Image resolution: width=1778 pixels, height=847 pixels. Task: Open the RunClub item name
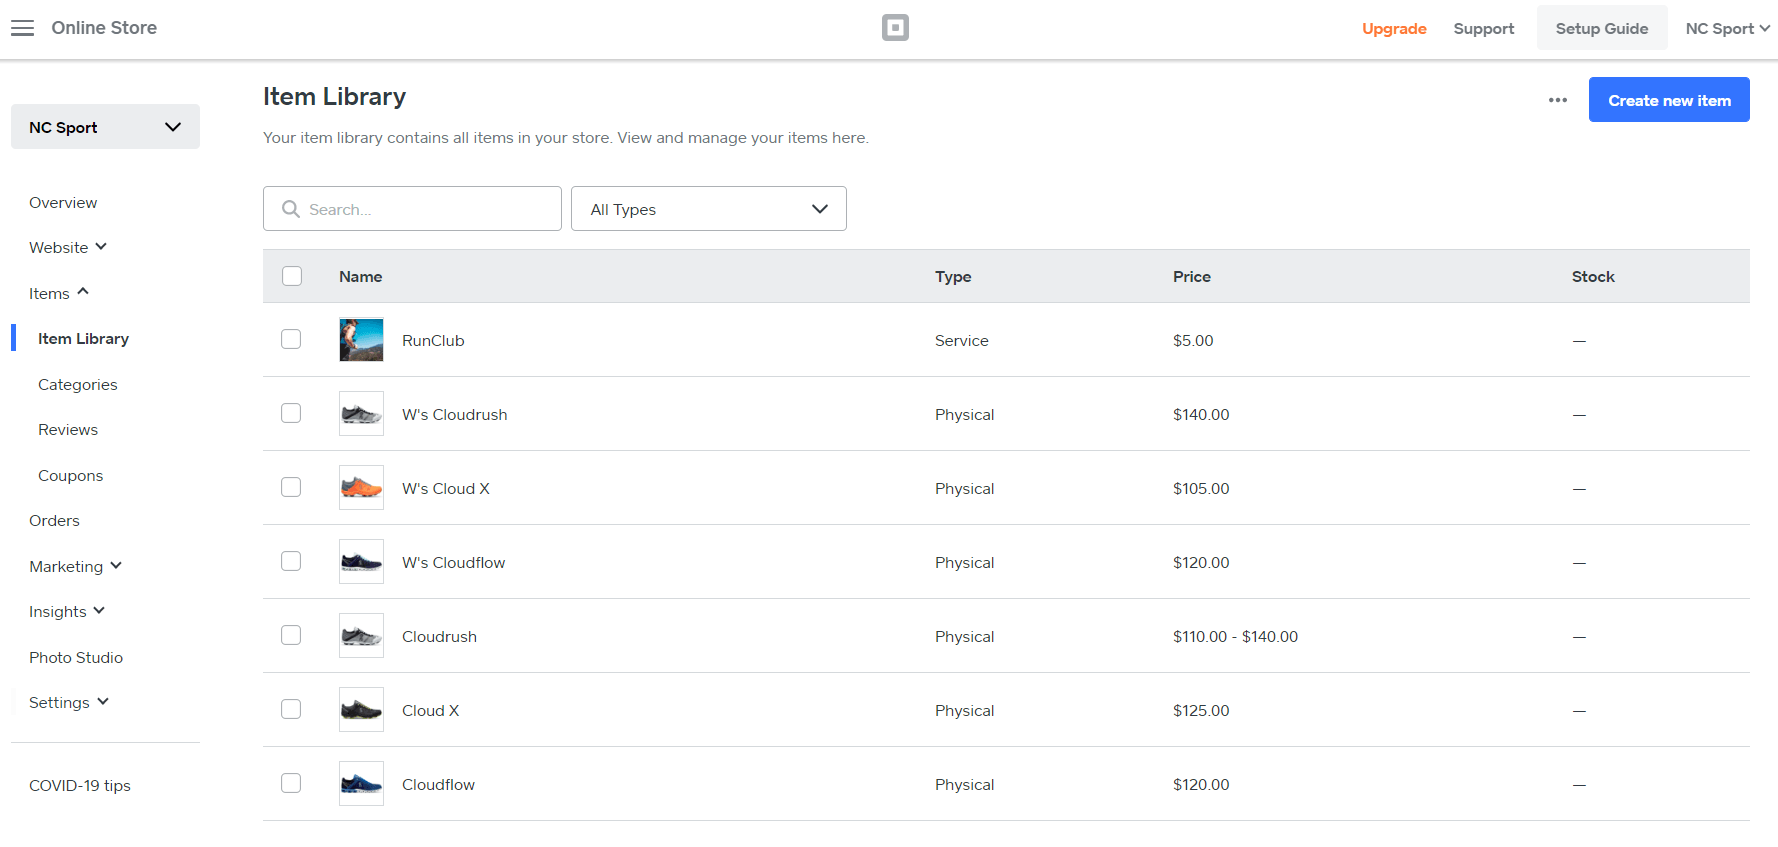433,341
